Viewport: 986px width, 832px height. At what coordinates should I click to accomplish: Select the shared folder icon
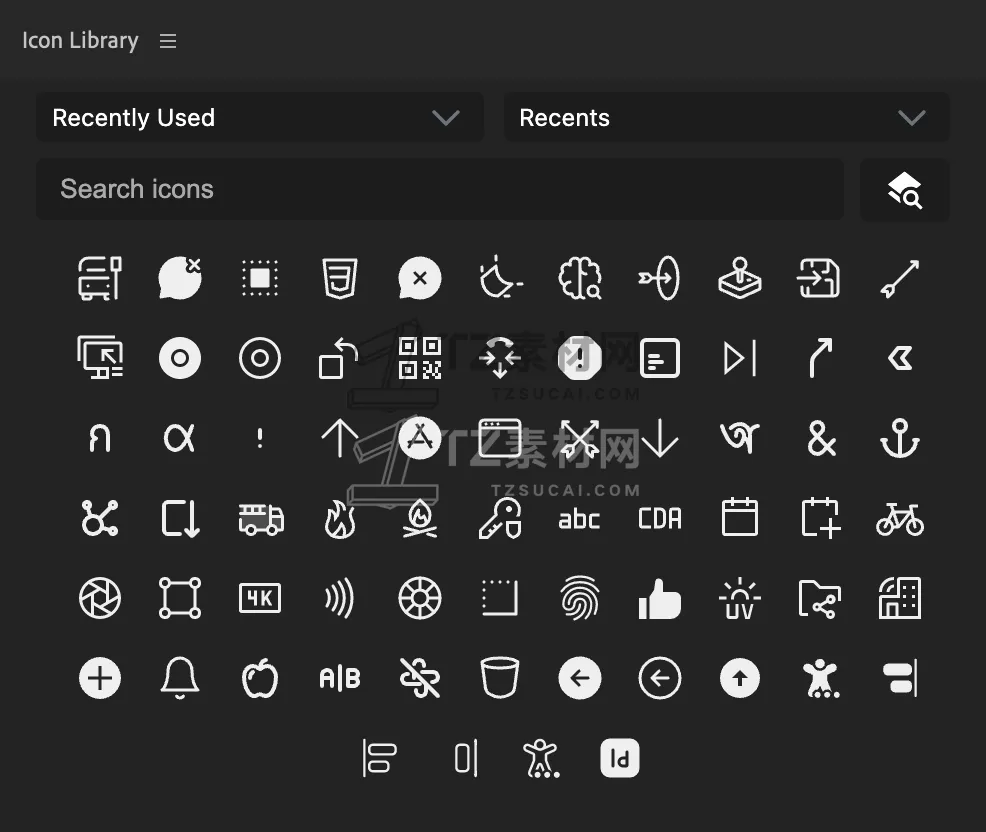click(x=820, y=599)
